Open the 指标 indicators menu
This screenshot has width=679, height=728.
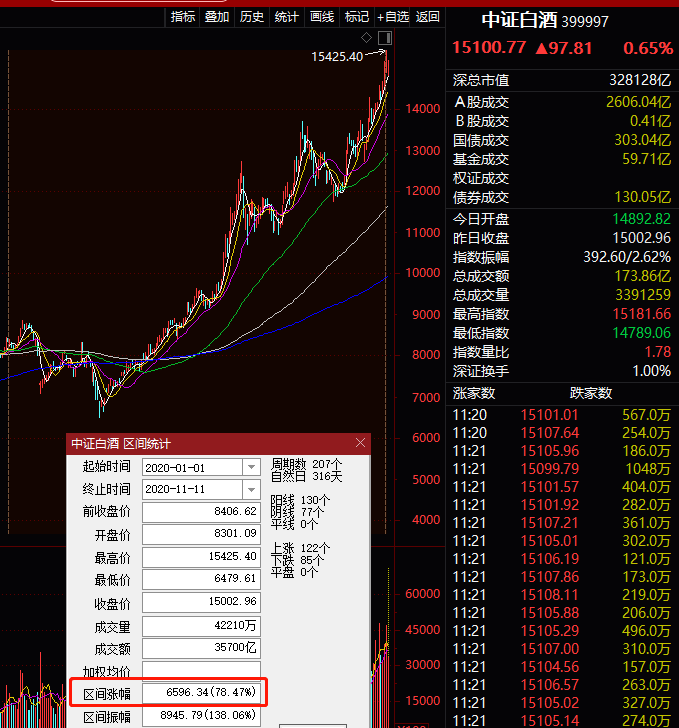click(183, 16)
